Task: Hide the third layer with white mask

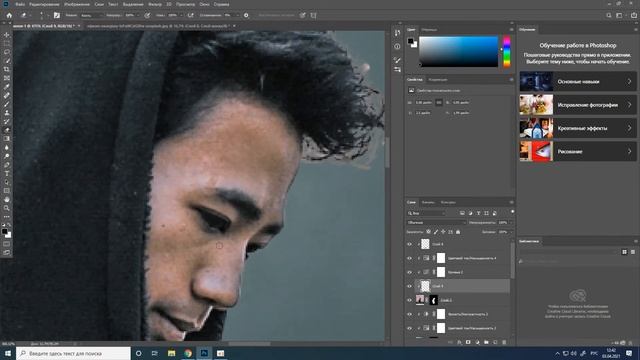Action: point(409,272)
